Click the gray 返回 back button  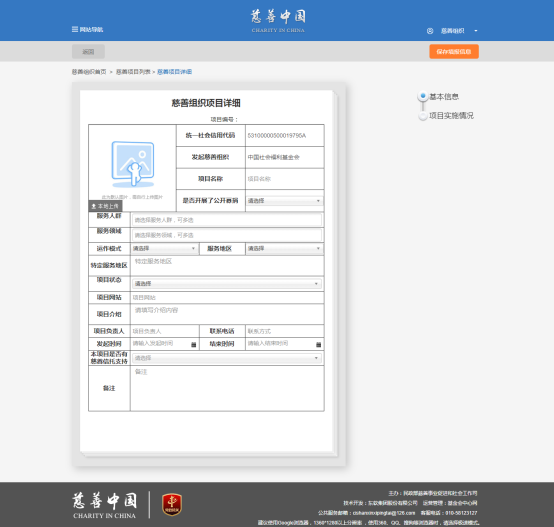click(88, 52)
